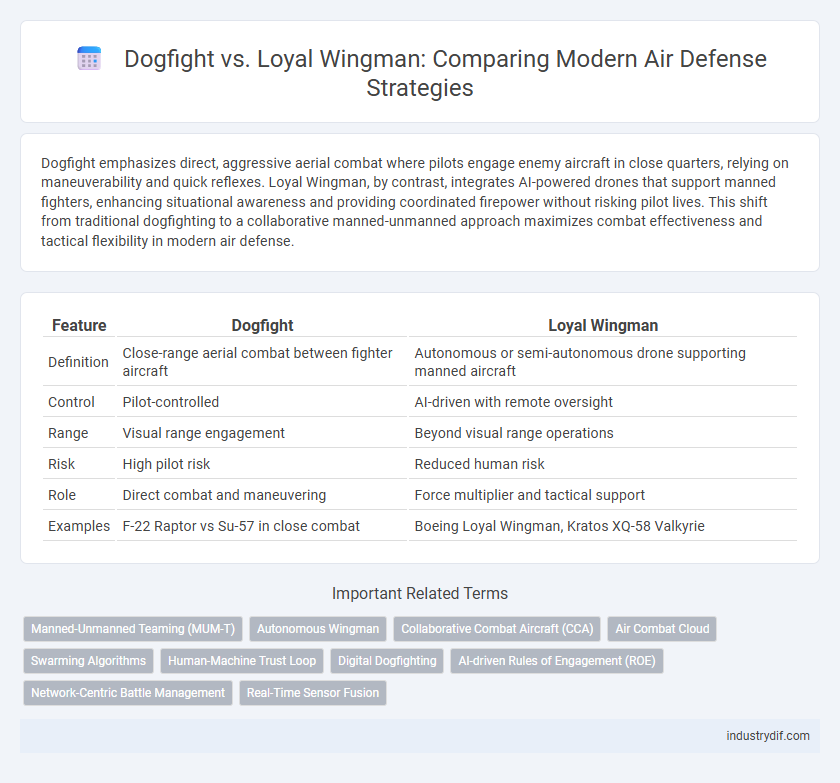840x783 pixels.
Task: Click the 'High pilot risk' cell
Action: click(262, 464)
